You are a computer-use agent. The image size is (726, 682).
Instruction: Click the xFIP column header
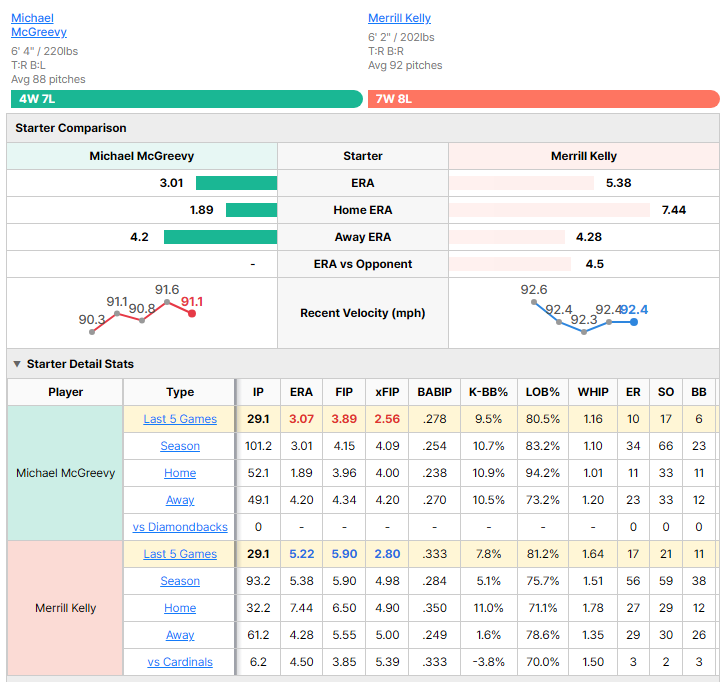(387, 392)
